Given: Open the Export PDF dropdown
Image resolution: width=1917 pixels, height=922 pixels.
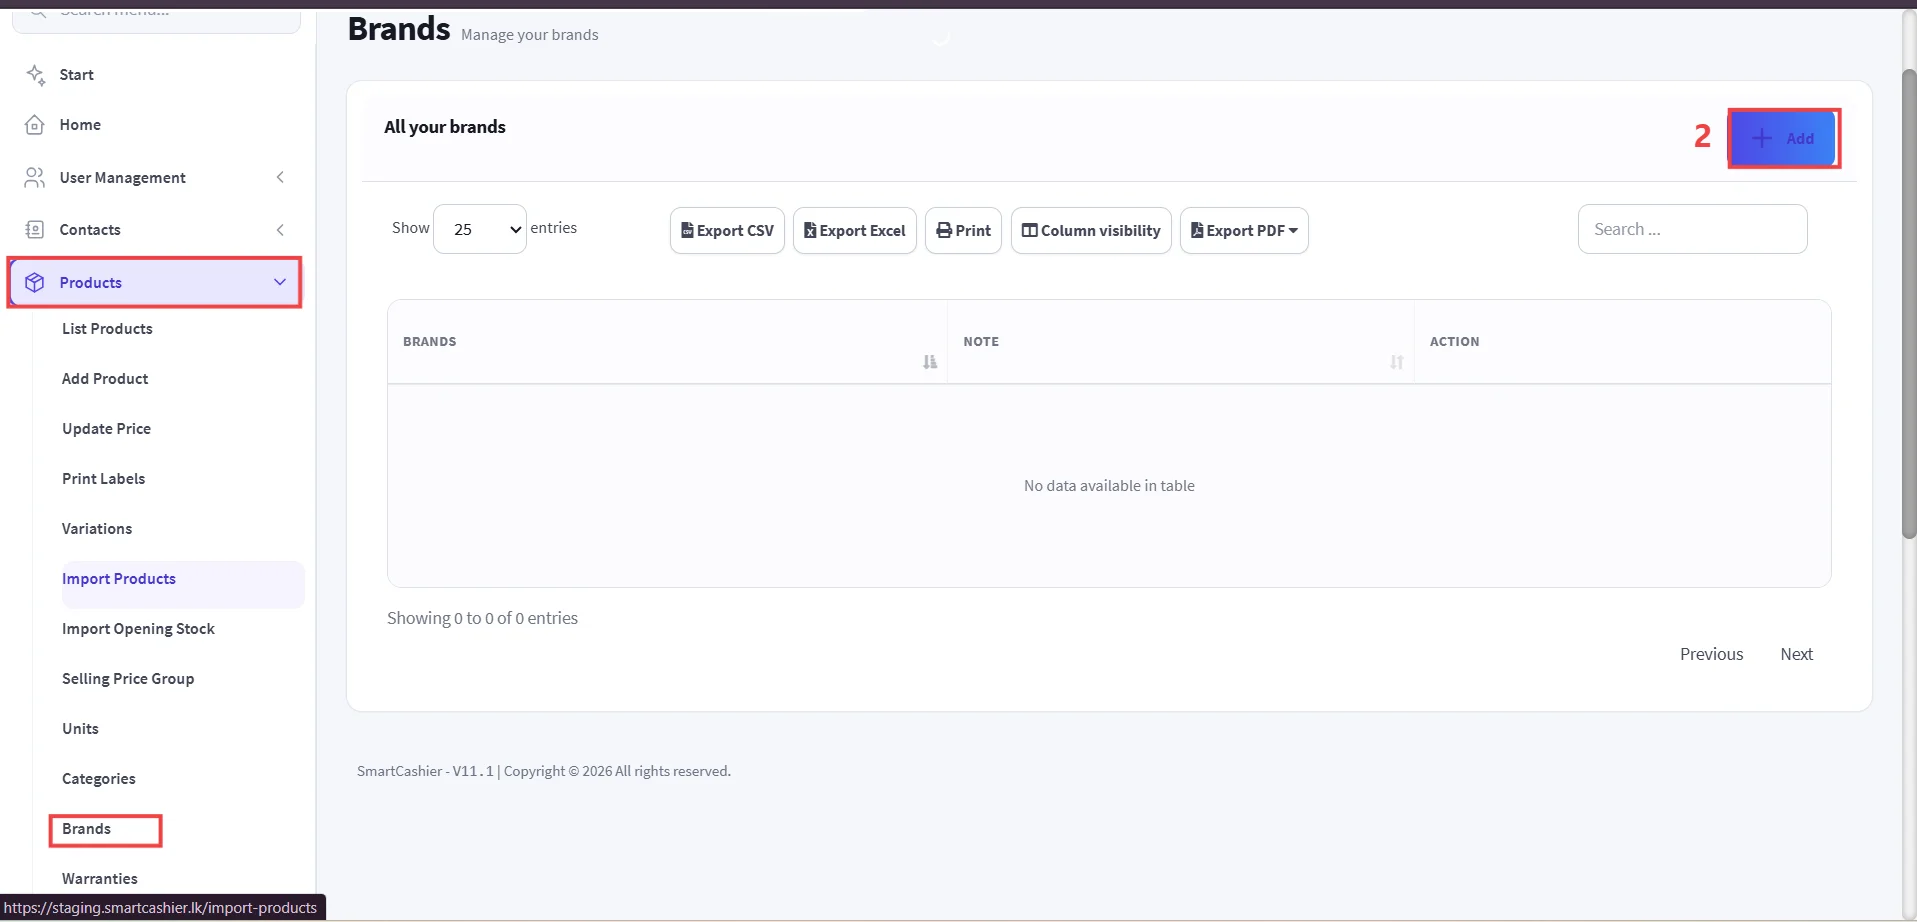Looking at the screenshot, I should [1244, 230].
